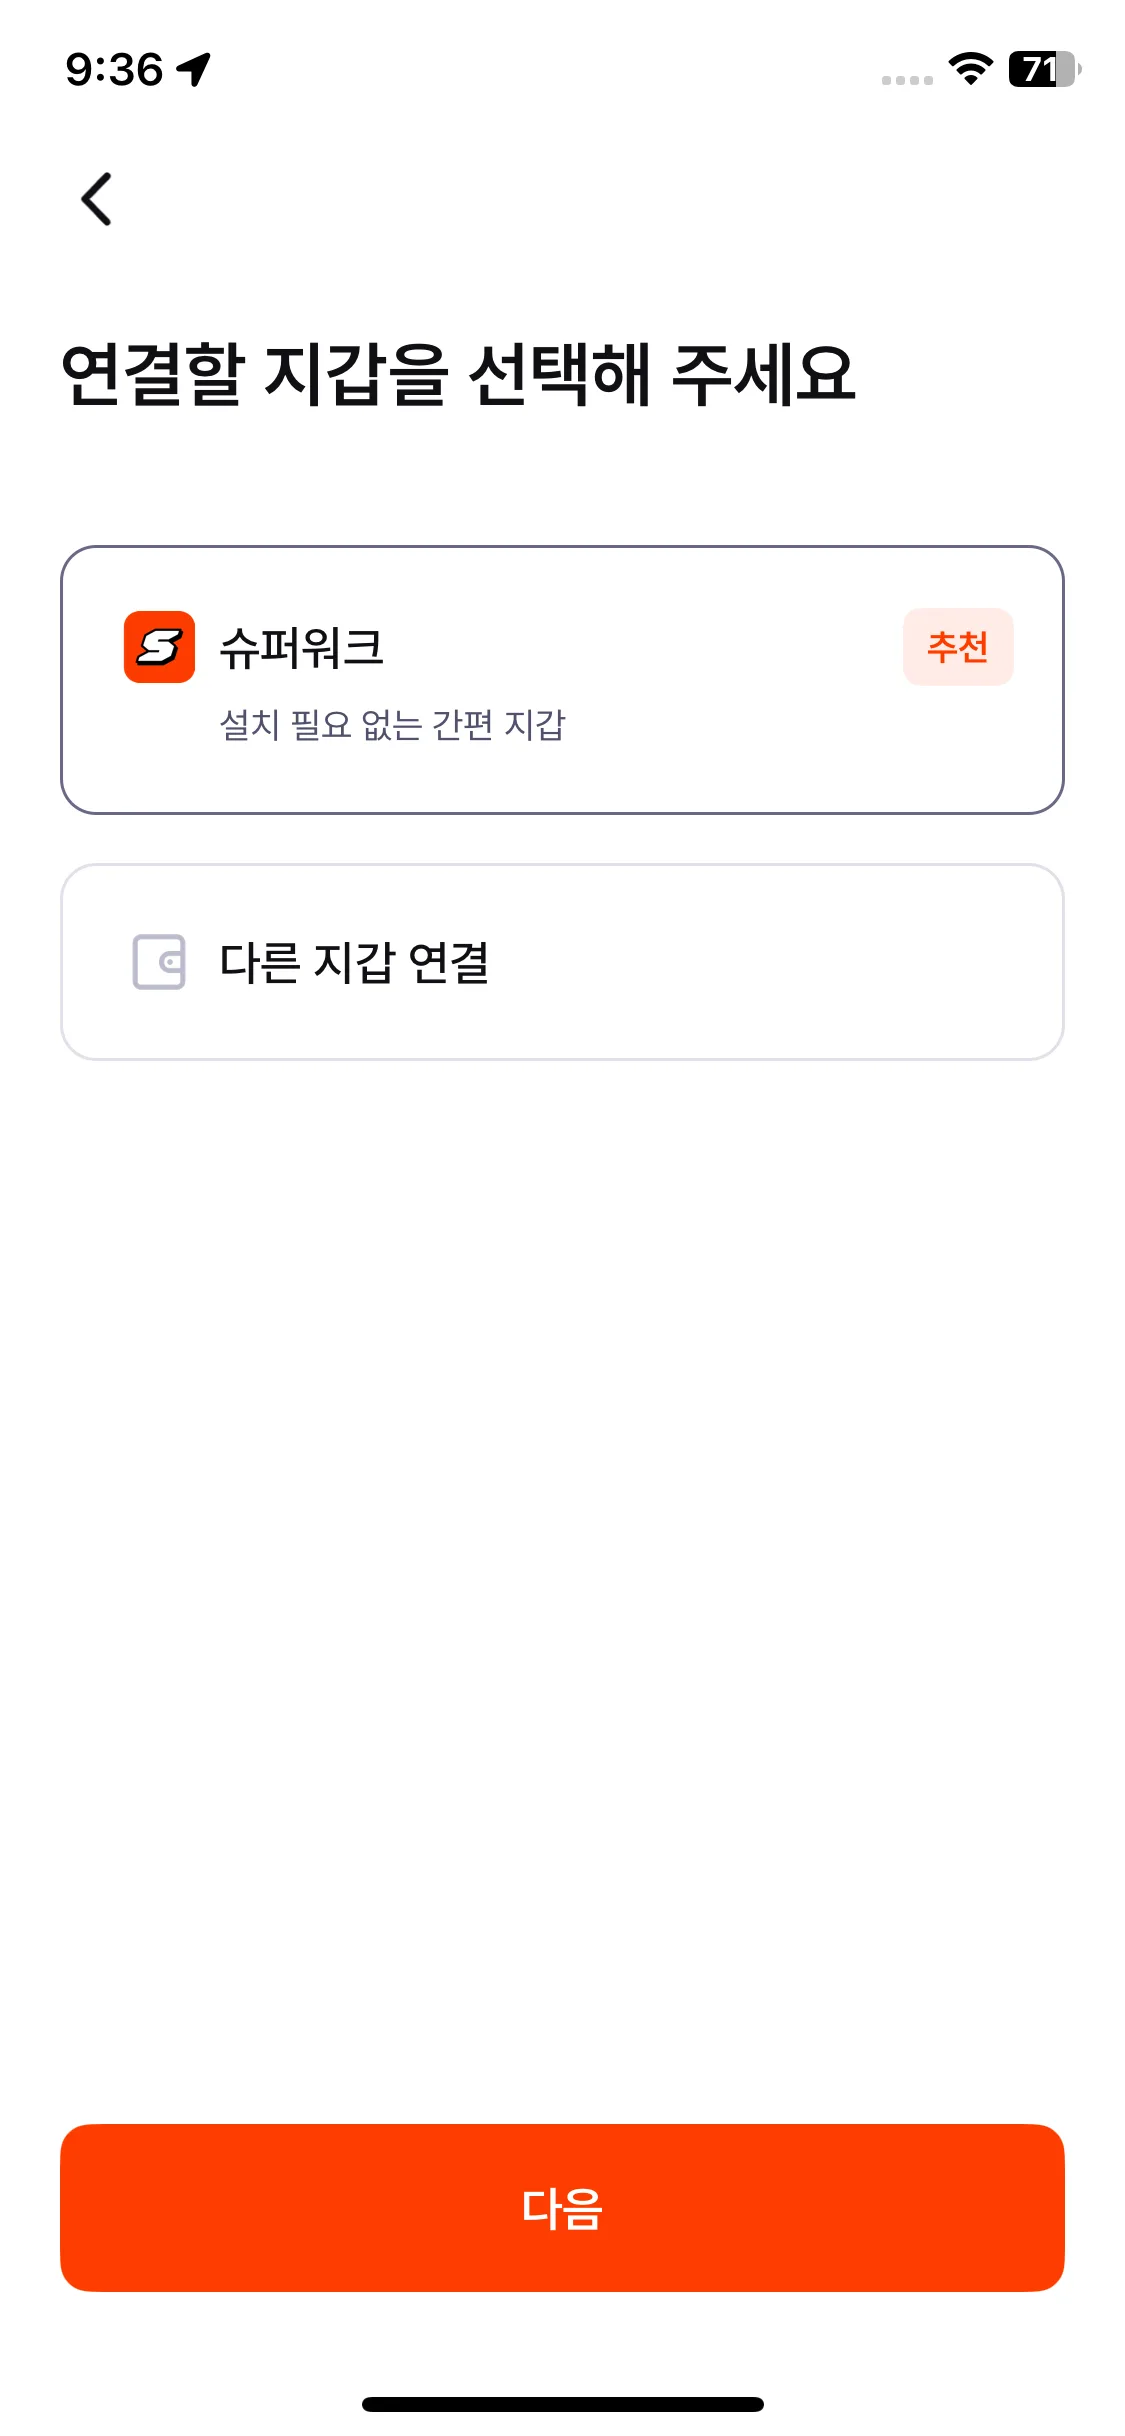
Task: Tap the 다른 지갑 연결 label text
Action: (354, 962)
